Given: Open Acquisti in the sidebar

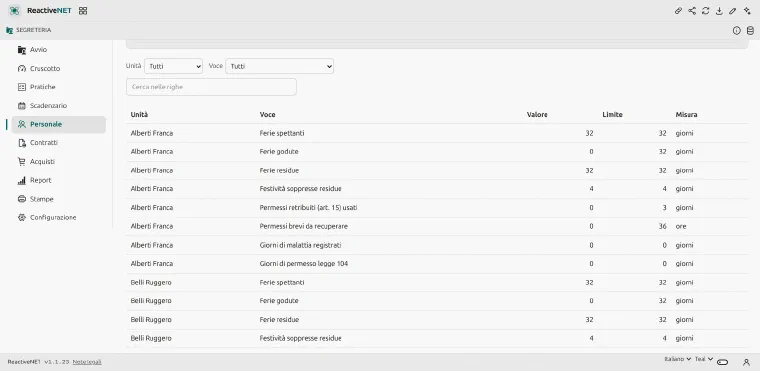Looking at the screenshot, I should pyautogui.click(x=59, y=161).
